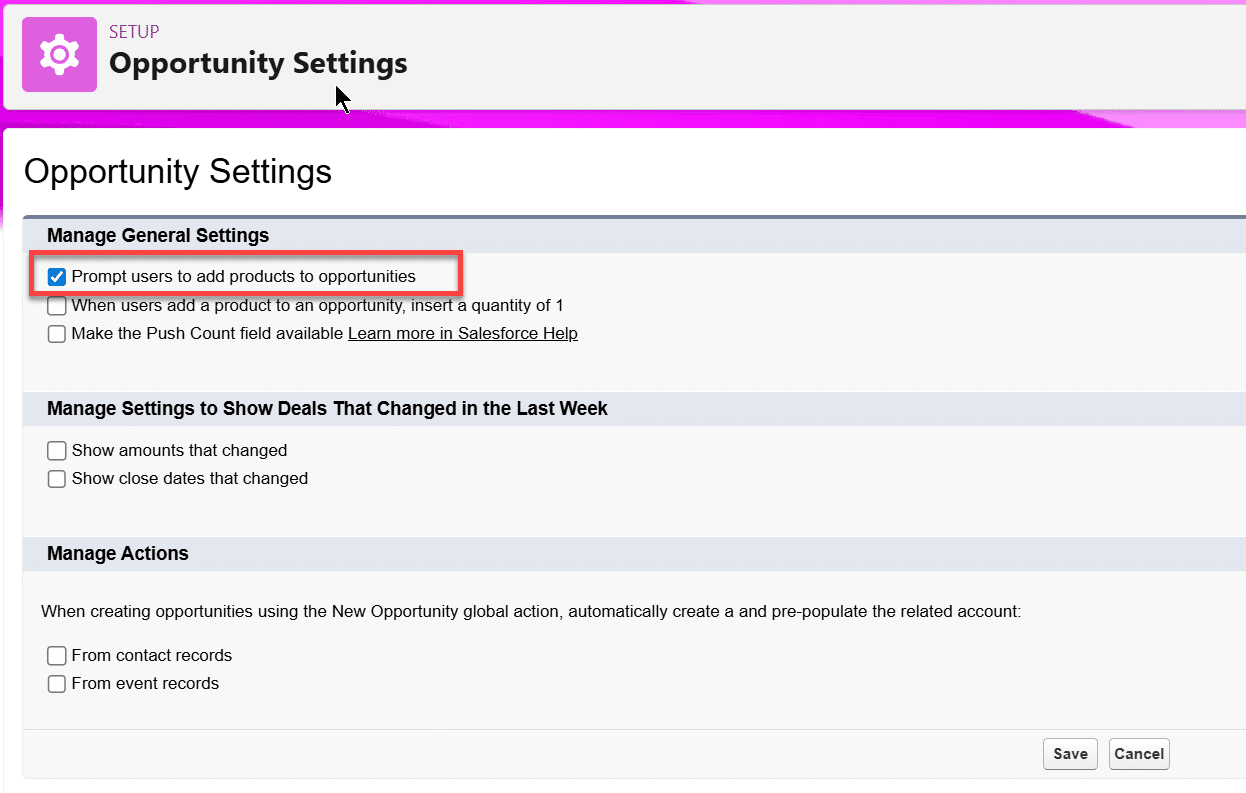
Task: Click the New Opportunity global action description text
Action: click(530, 611)
